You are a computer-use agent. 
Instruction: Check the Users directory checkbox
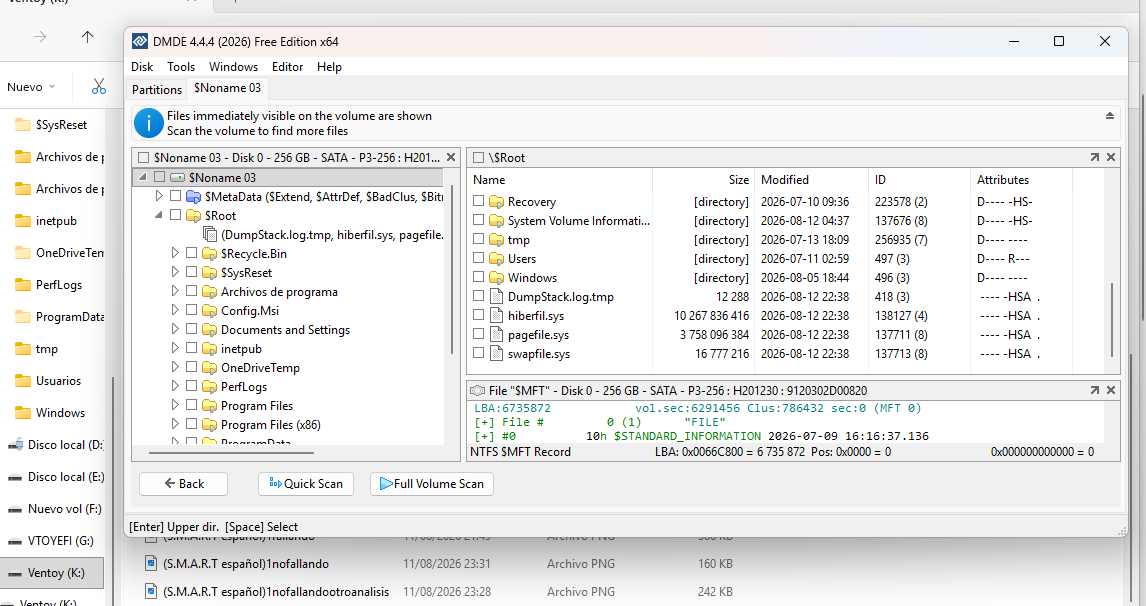[x=478, y=258]
